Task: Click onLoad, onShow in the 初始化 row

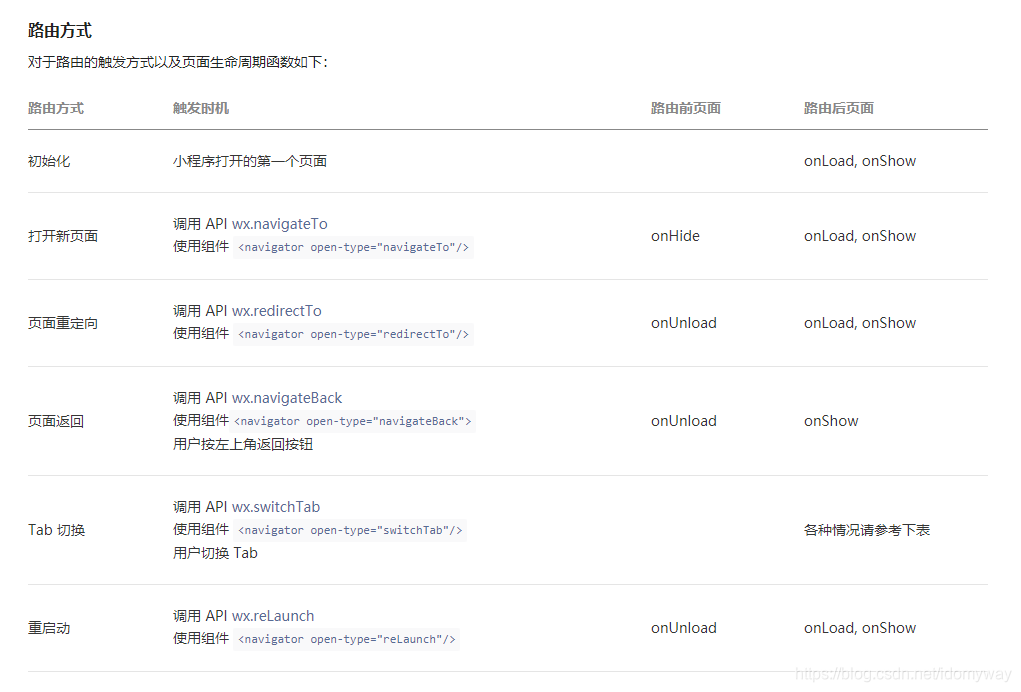Action: tap(860, 161)
